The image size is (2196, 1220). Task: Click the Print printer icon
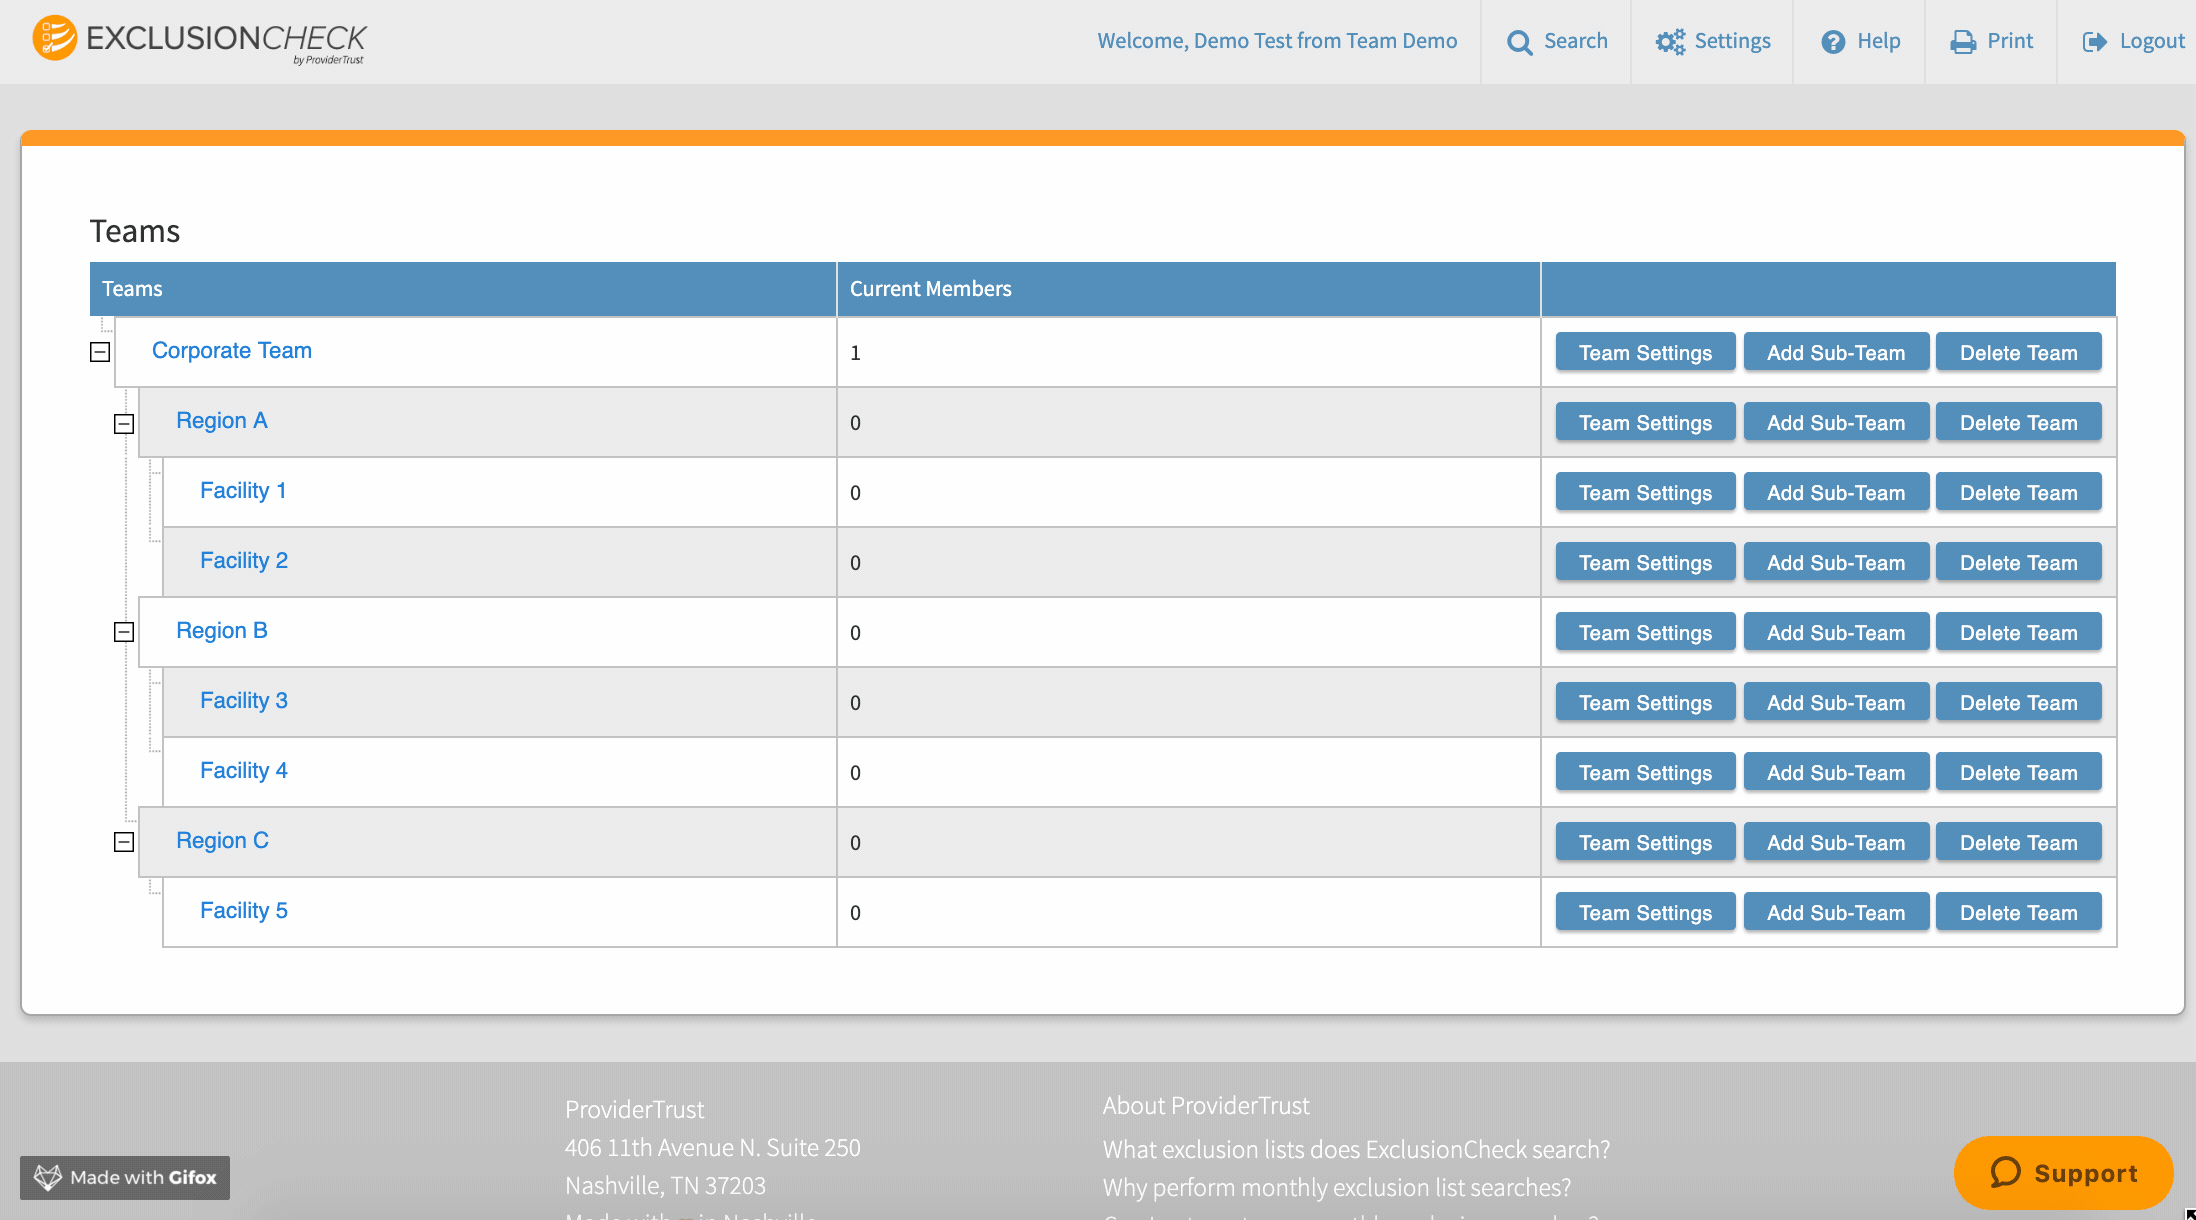click(1963, 42)
